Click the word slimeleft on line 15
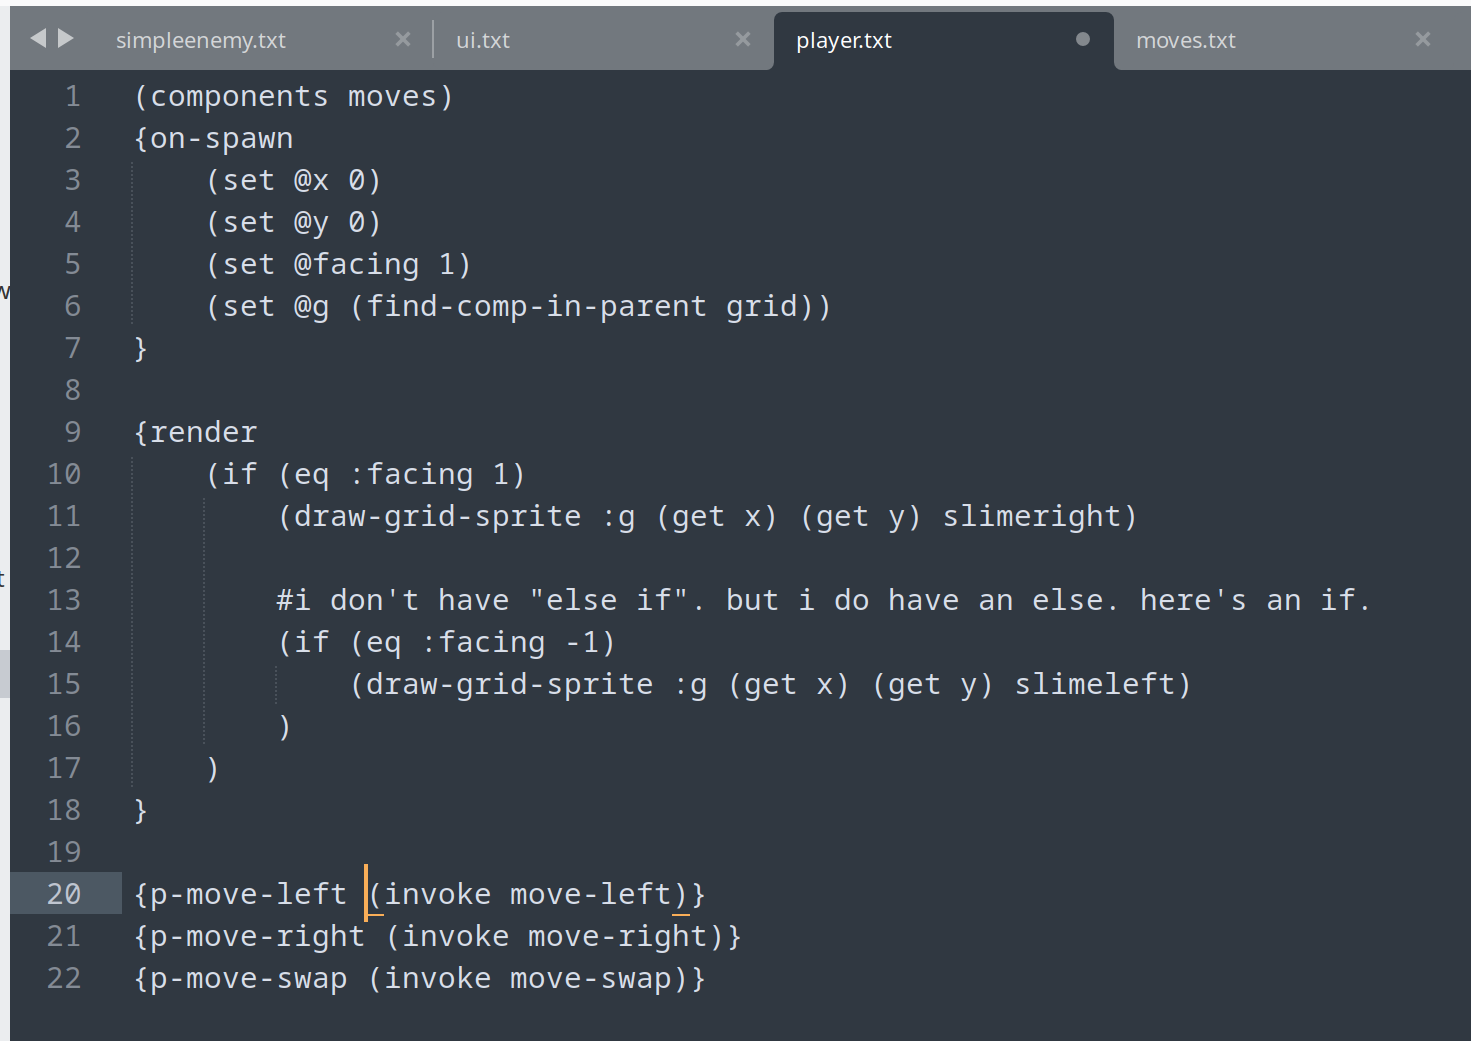 (x=1098, y=684)
